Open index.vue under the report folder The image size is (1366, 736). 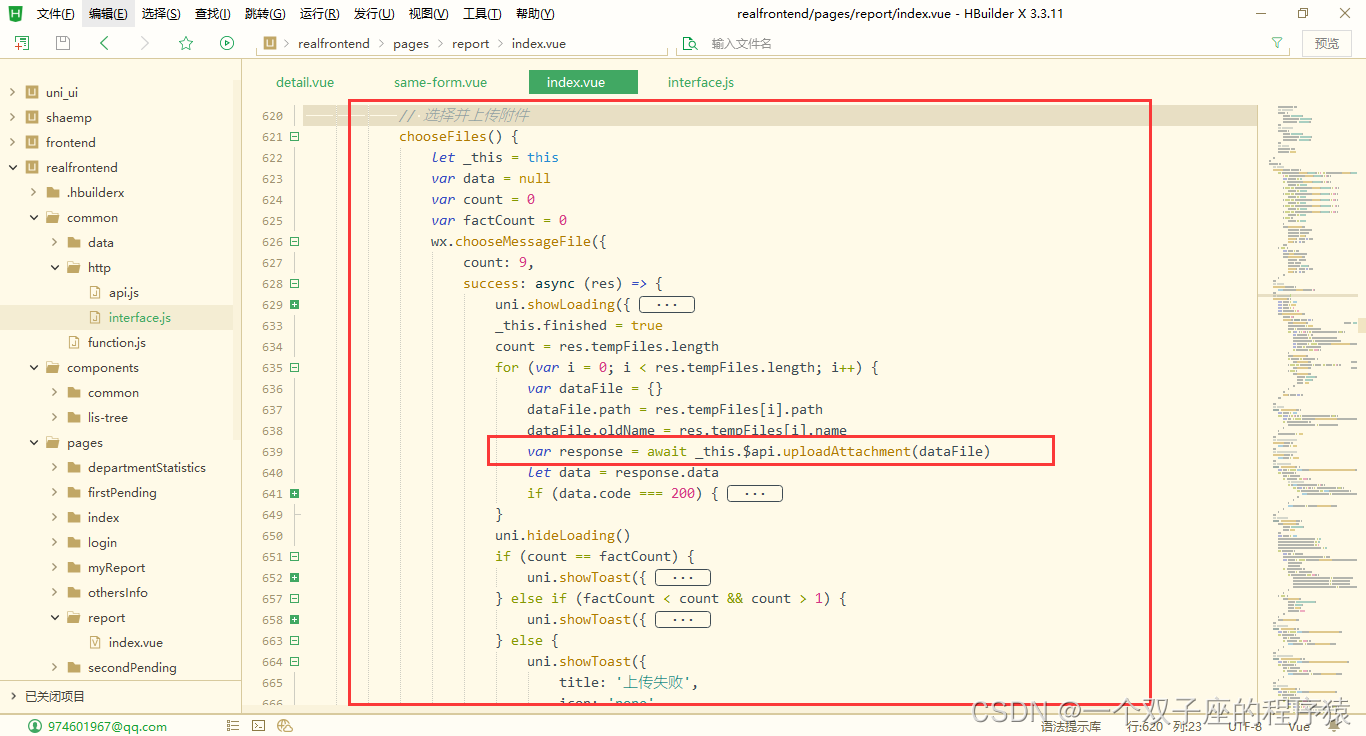click(x=135, y=642)
